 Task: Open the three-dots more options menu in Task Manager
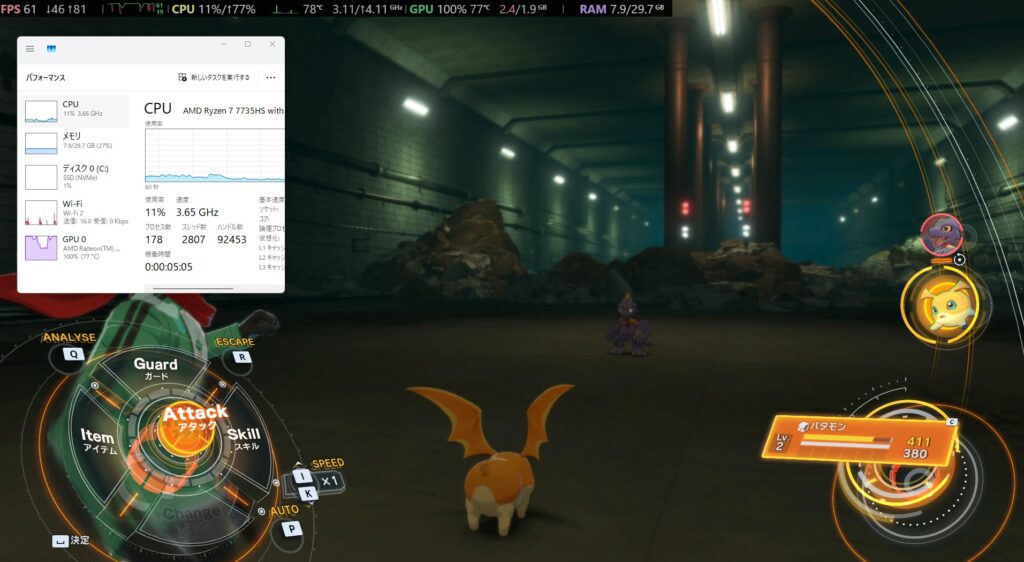[x=270, y=78]
